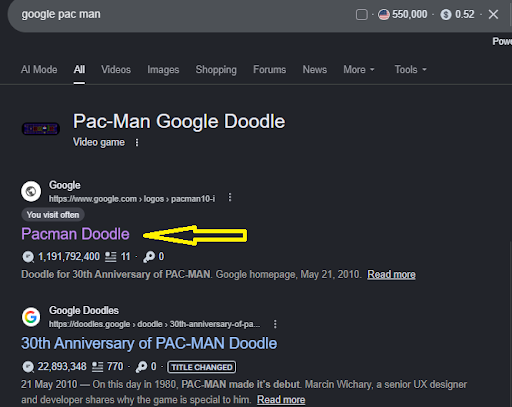Switch to the AI Mode tab

pyautogui.click(x=39, y=70)
